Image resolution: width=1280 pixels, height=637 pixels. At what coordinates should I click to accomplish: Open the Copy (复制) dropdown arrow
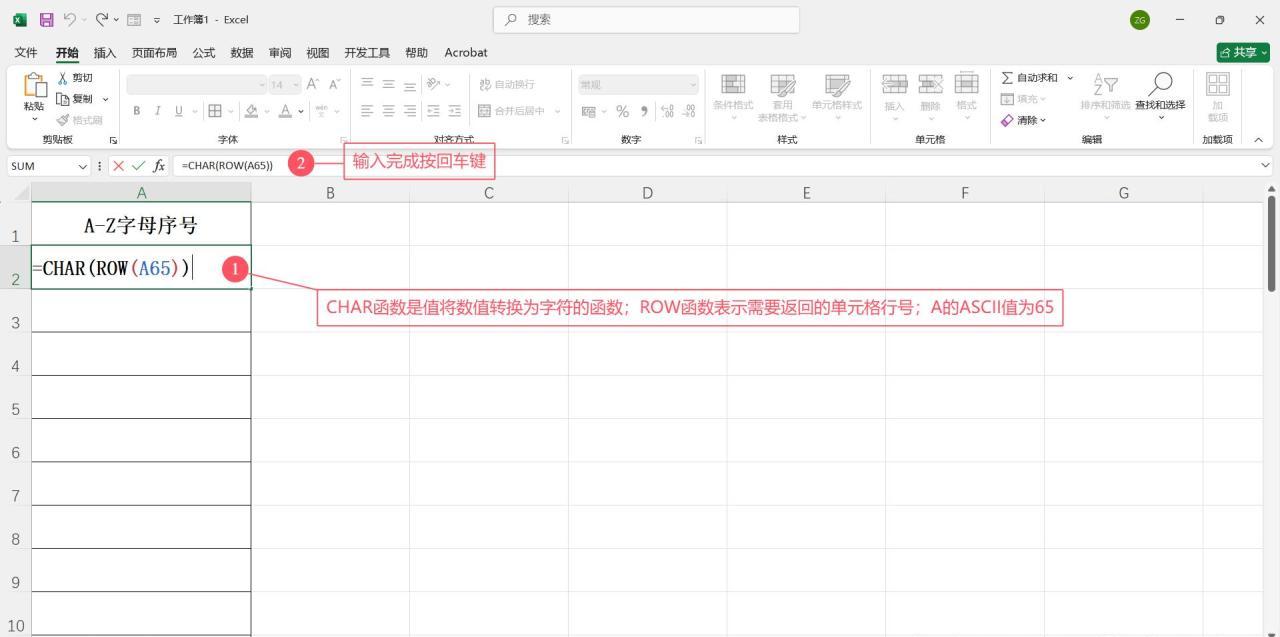pyautogui.click(x=106, y=99)
